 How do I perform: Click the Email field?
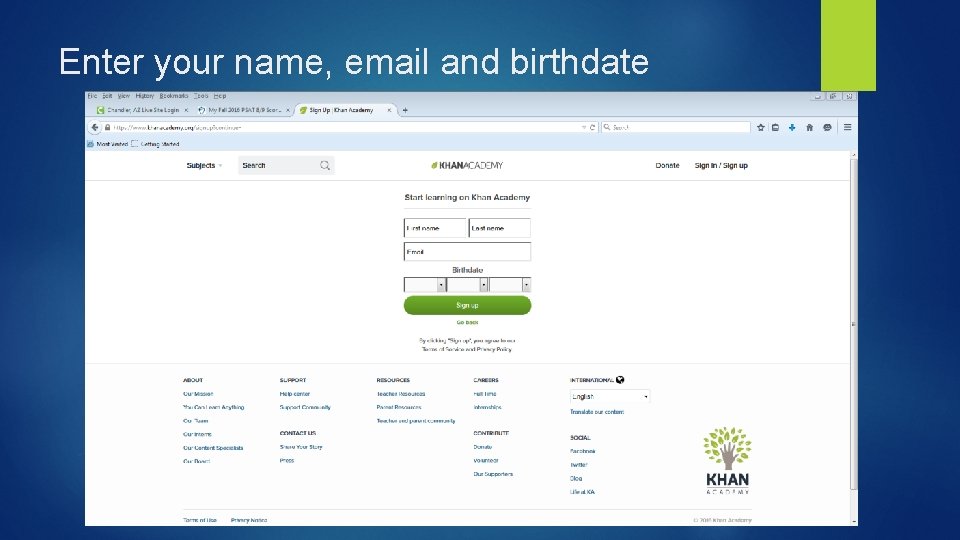coord(467,252)
